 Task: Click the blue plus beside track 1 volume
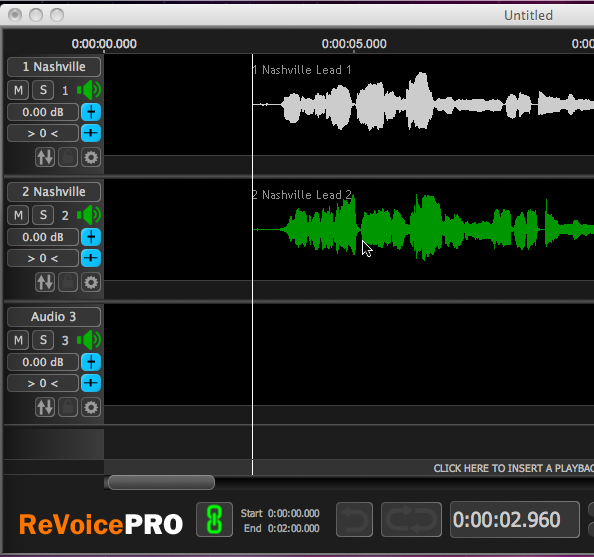pyautogui.click(x=91, y=112)
